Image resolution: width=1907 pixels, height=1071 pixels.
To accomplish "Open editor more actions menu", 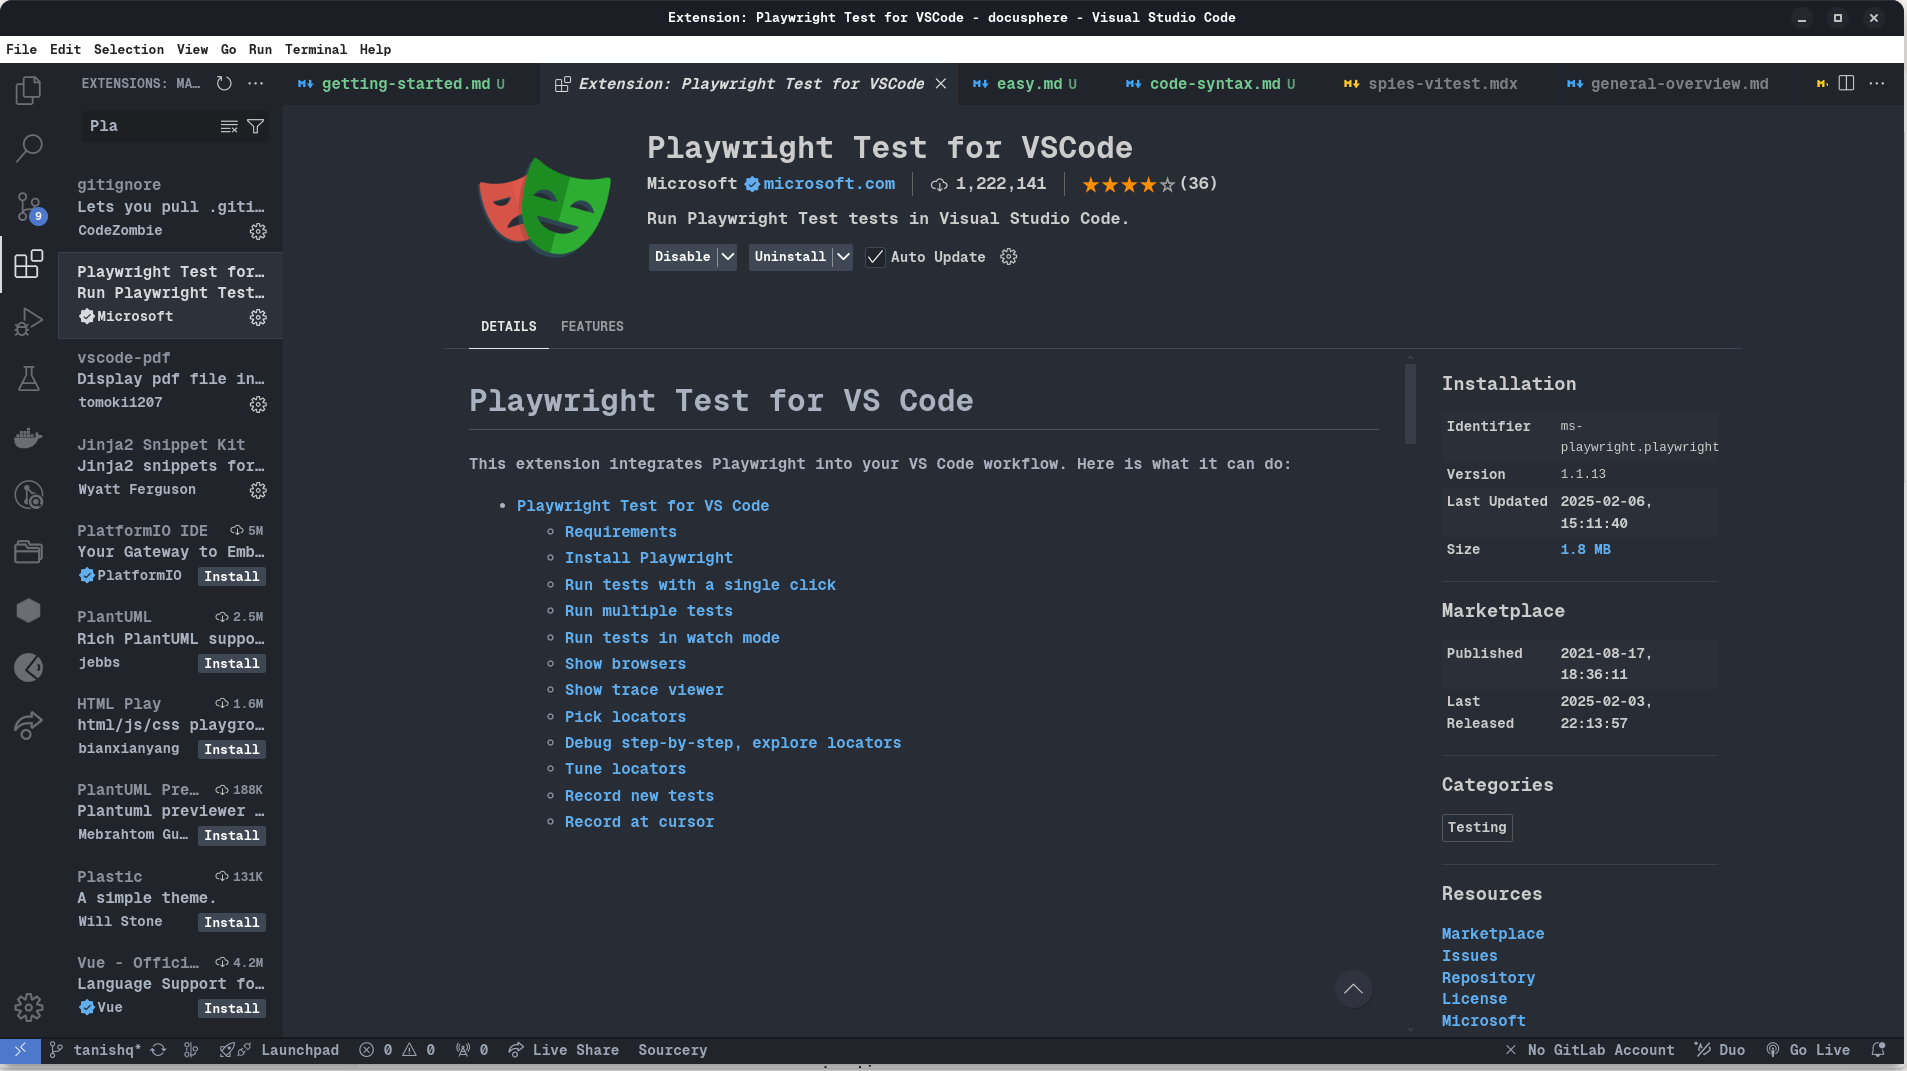I will point(1877,84).
